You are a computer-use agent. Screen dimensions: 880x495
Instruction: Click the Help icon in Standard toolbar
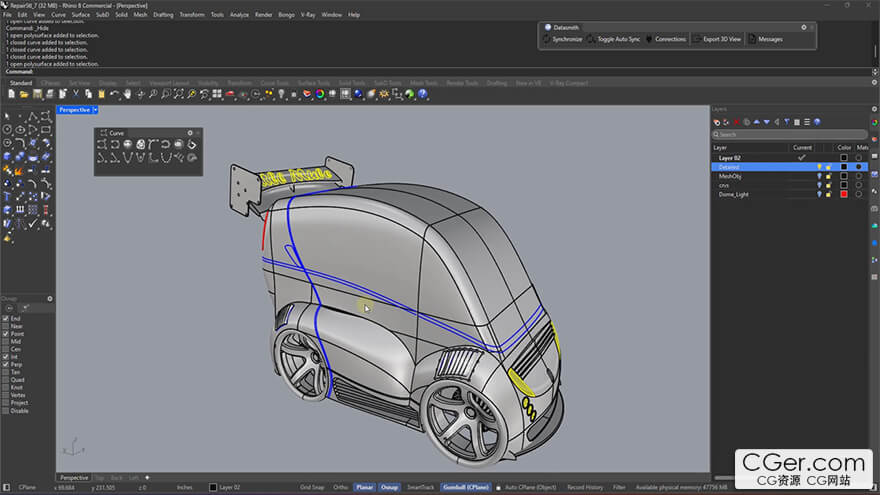(x=422, y=94)
